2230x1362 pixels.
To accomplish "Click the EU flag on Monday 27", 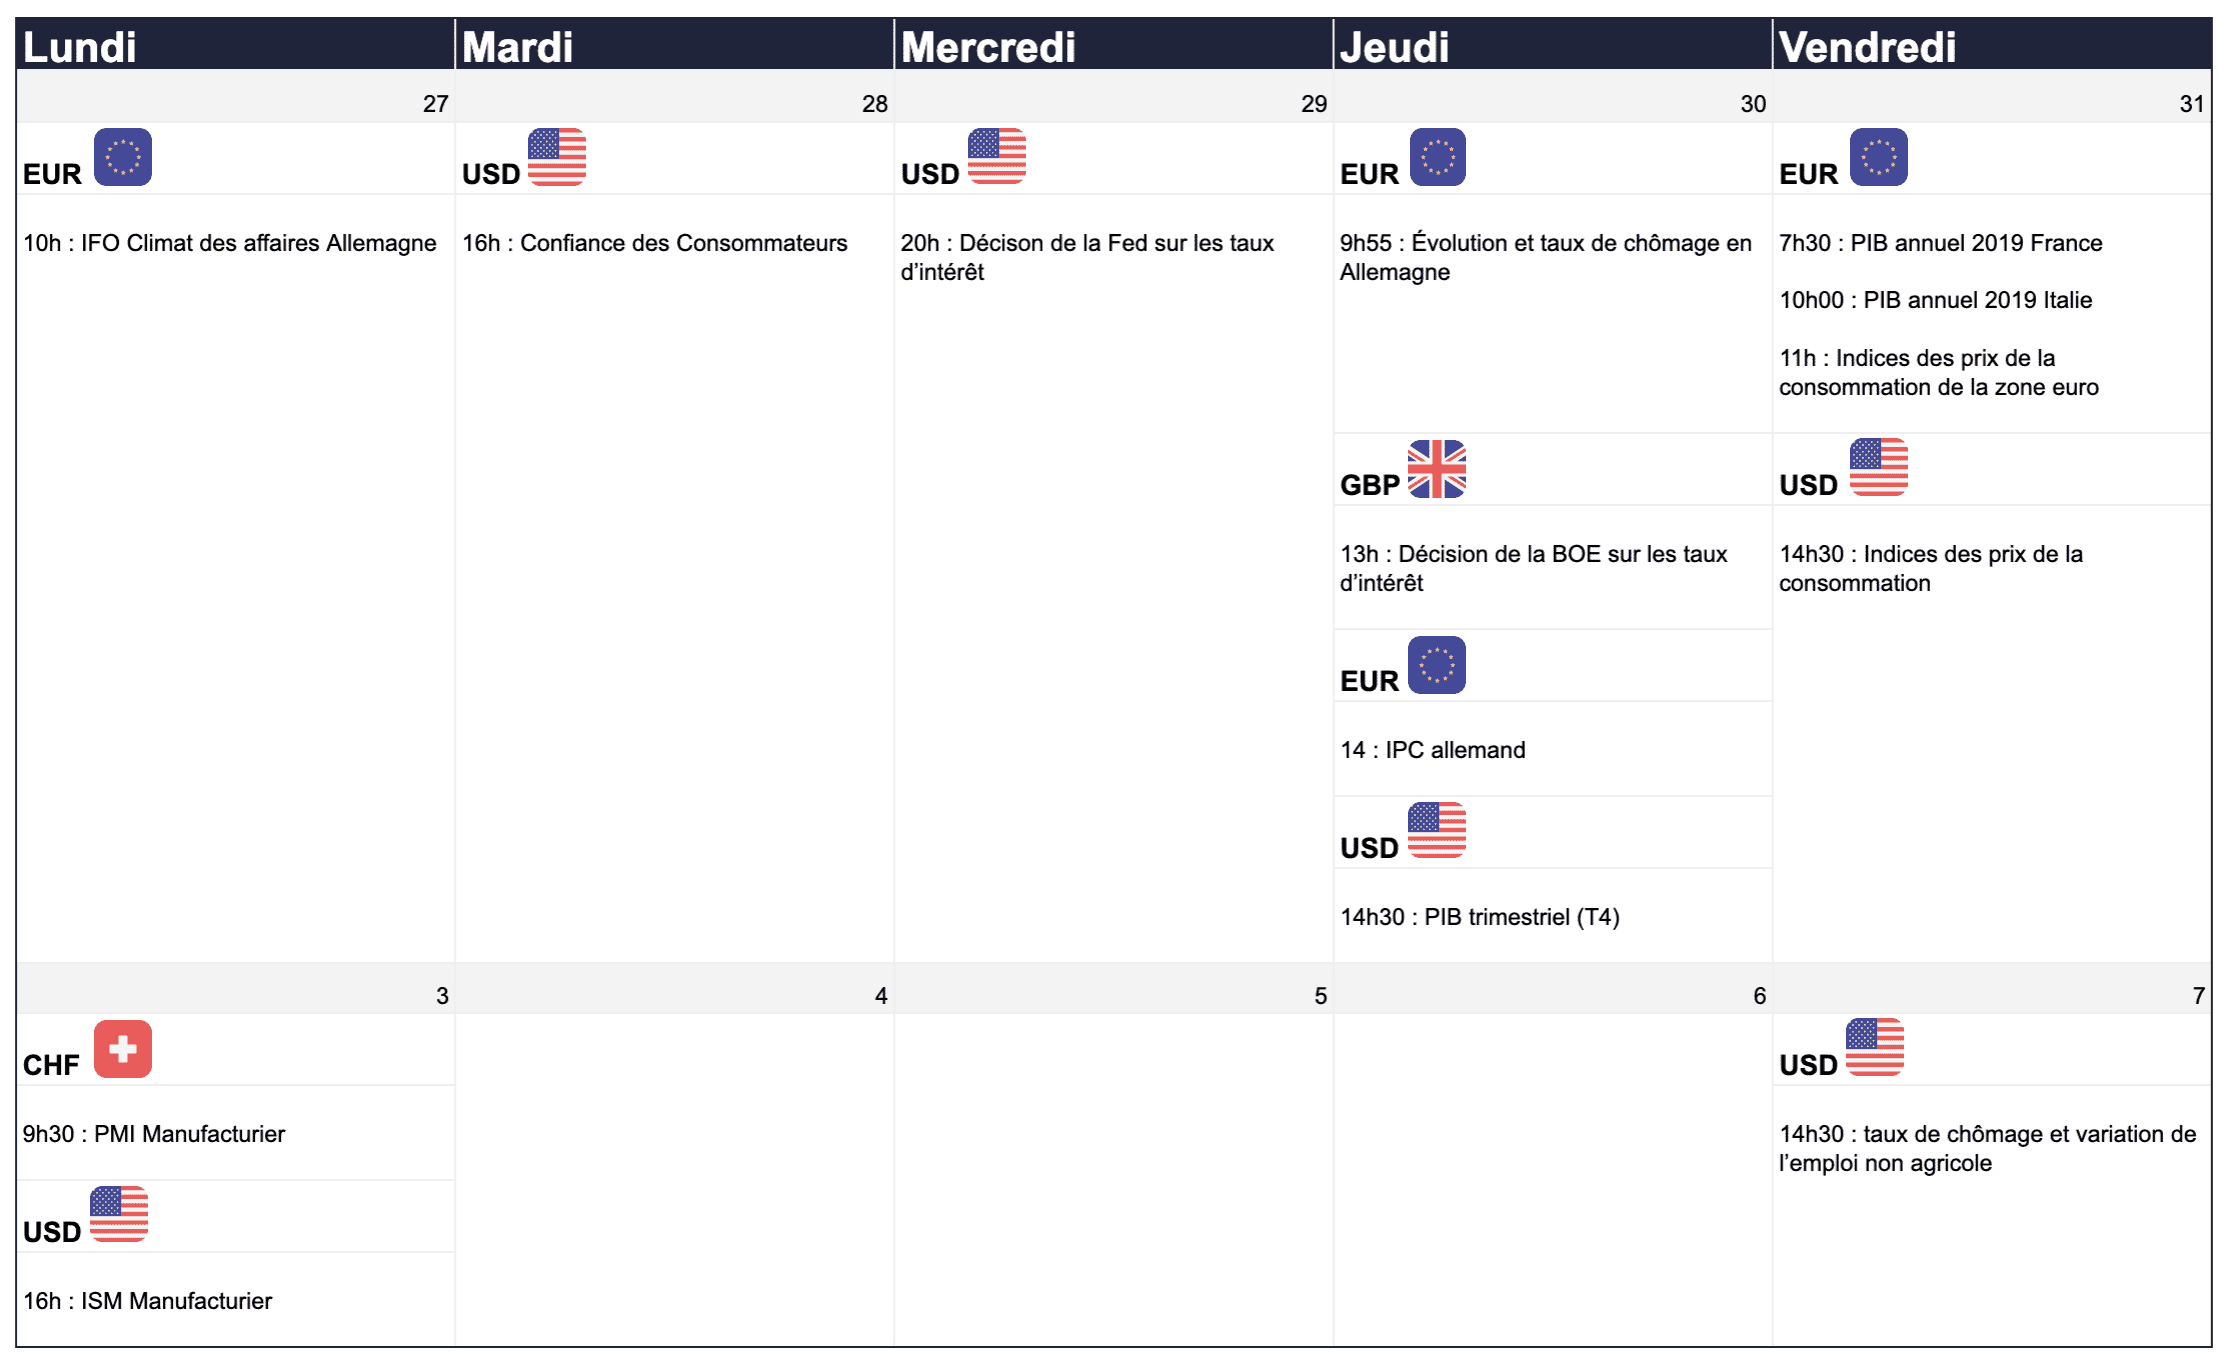I will 123,157.
